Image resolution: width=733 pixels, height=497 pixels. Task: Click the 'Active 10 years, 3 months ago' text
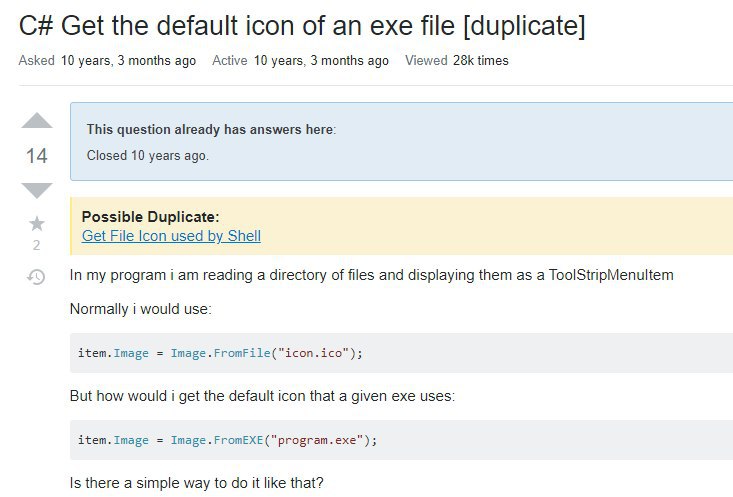[300, 61]
